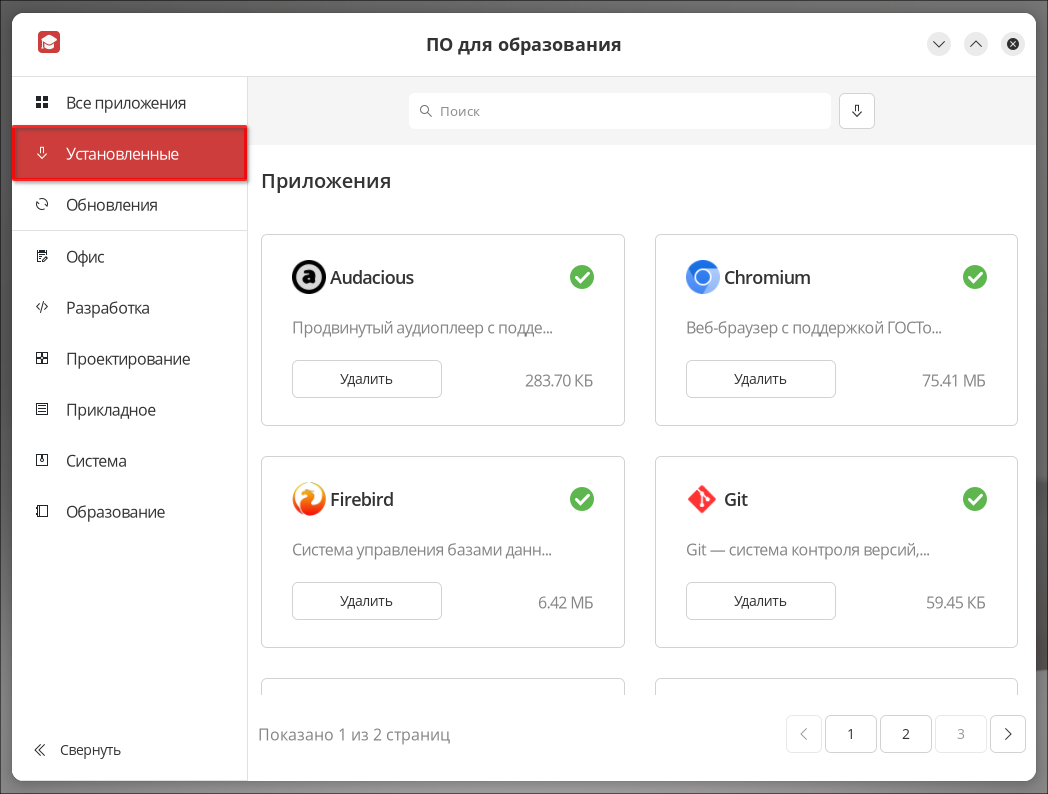
Task: Click the Office category icon
Action: tap(42, 256)
